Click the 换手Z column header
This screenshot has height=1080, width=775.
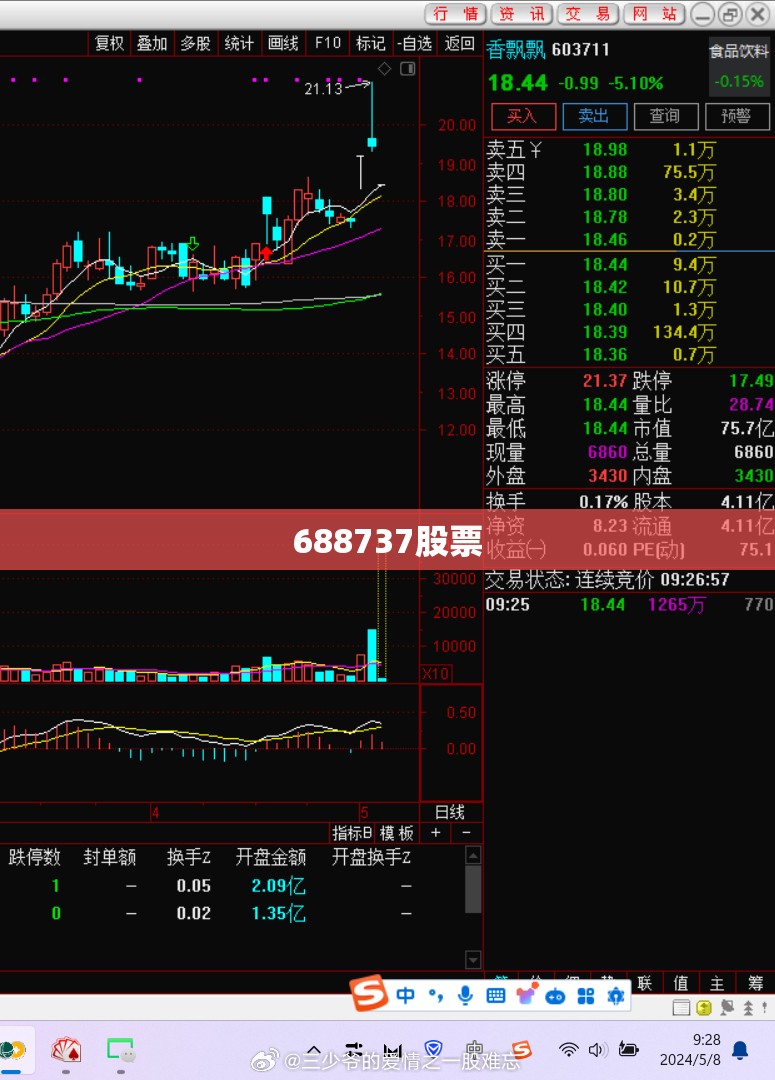point(188,858)
